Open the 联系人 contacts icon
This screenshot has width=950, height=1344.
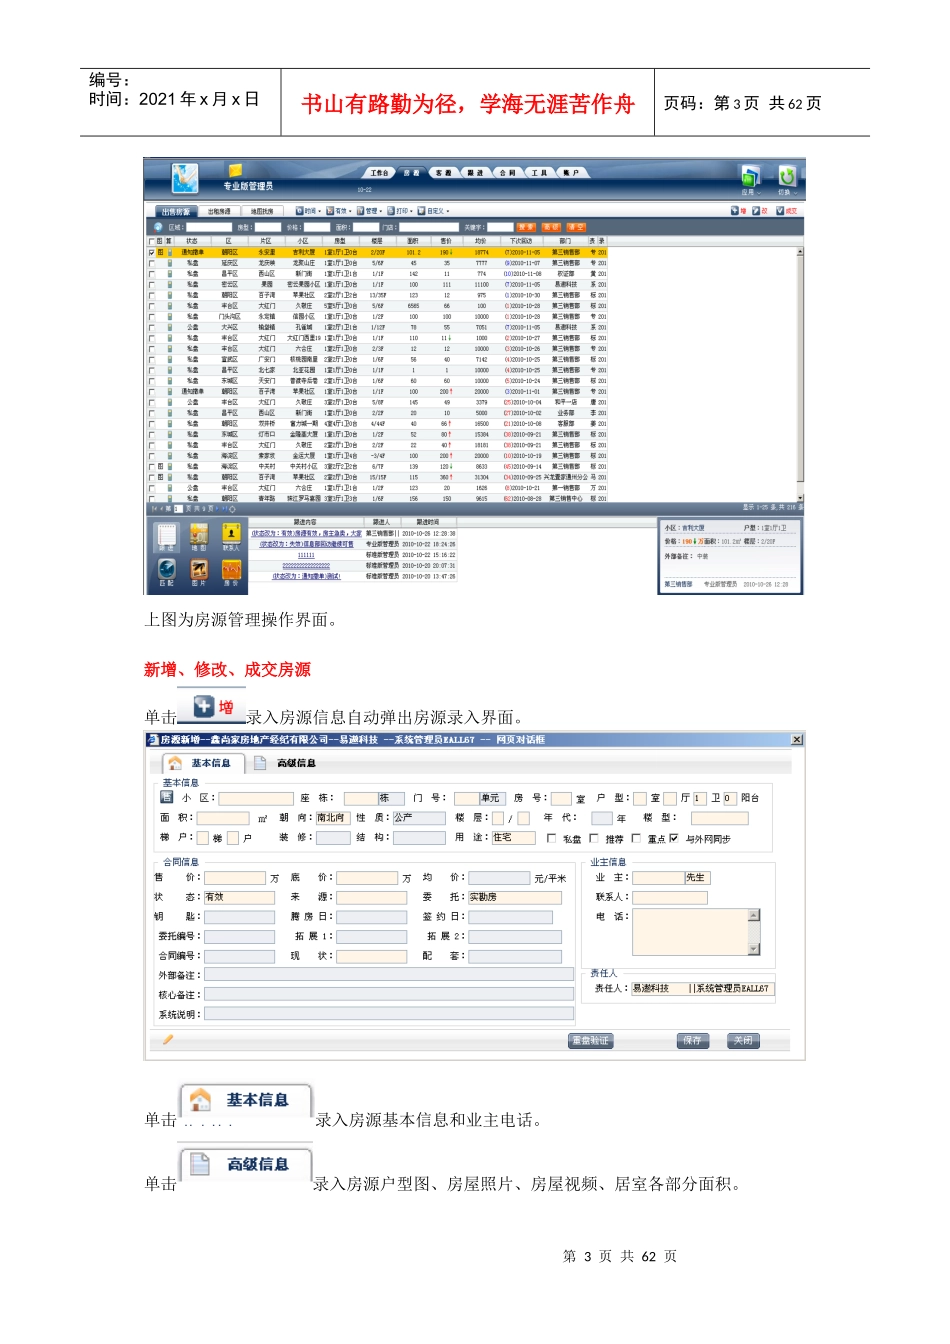click(x=231, y=538)
